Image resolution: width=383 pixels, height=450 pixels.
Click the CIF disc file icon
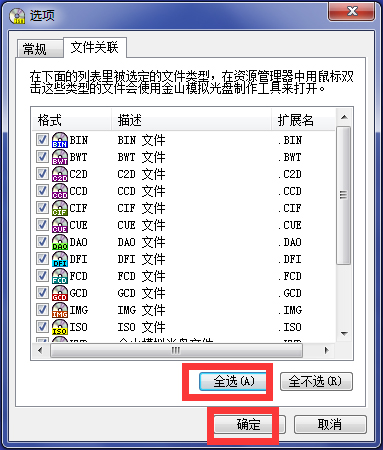[60, 208]
